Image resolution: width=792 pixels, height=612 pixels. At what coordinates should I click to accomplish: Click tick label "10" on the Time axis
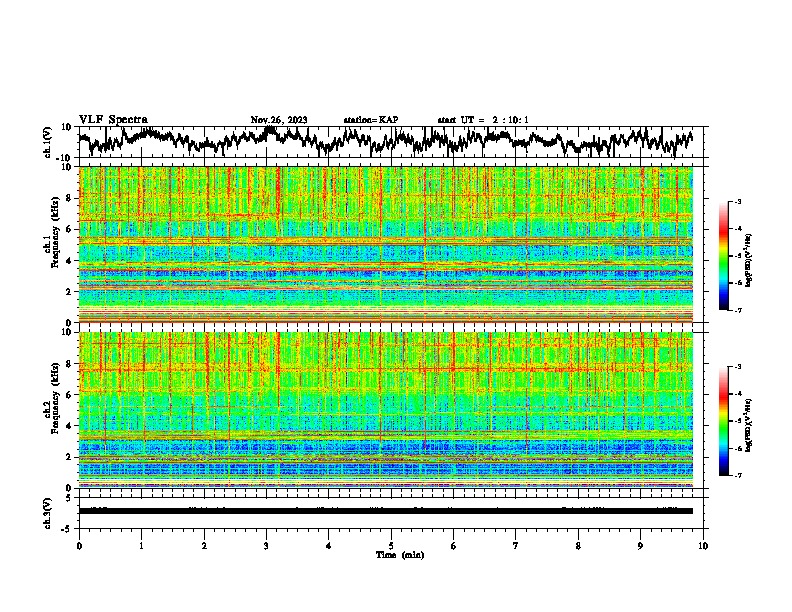pyautogui.click(x=703, y=546)
